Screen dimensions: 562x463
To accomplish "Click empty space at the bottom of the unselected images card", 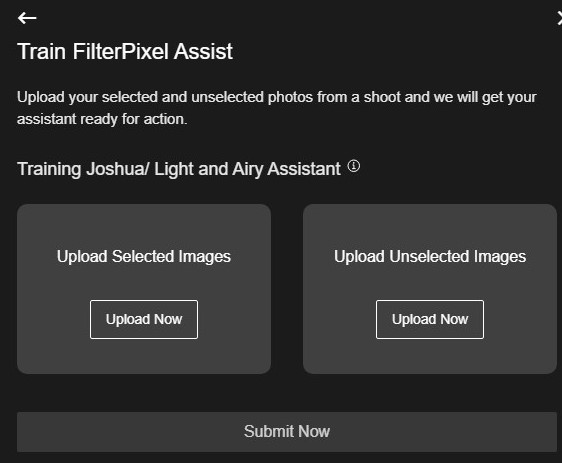I will (430, 357).
